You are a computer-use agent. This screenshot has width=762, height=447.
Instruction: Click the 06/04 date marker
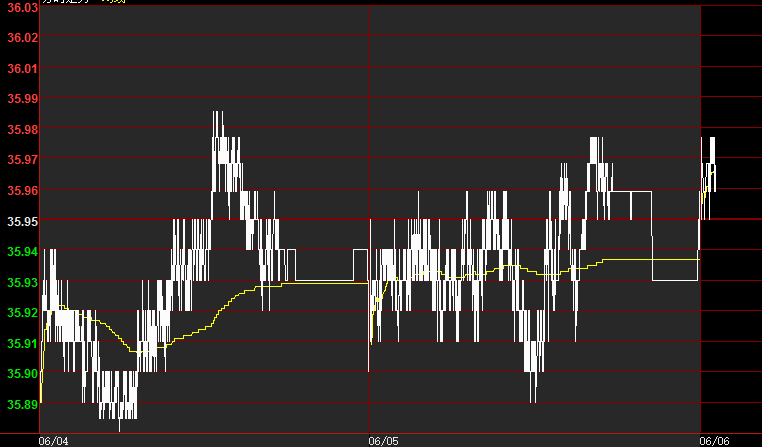click(53, 440)
